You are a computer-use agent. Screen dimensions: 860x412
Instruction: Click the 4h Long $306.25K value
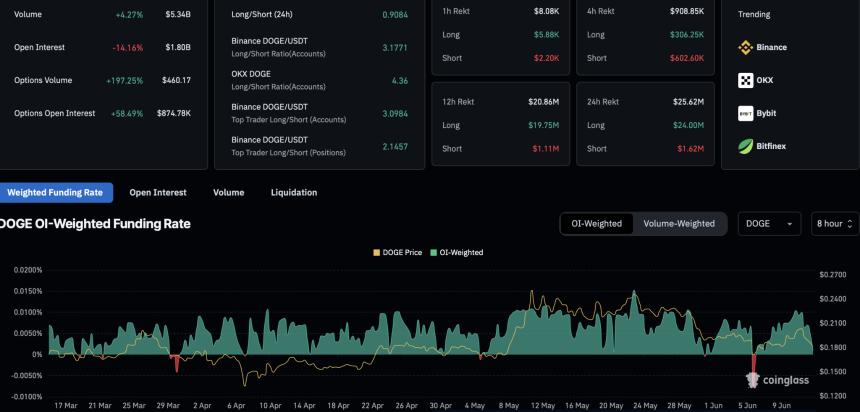pyautogui.click(x=687, y=35)
